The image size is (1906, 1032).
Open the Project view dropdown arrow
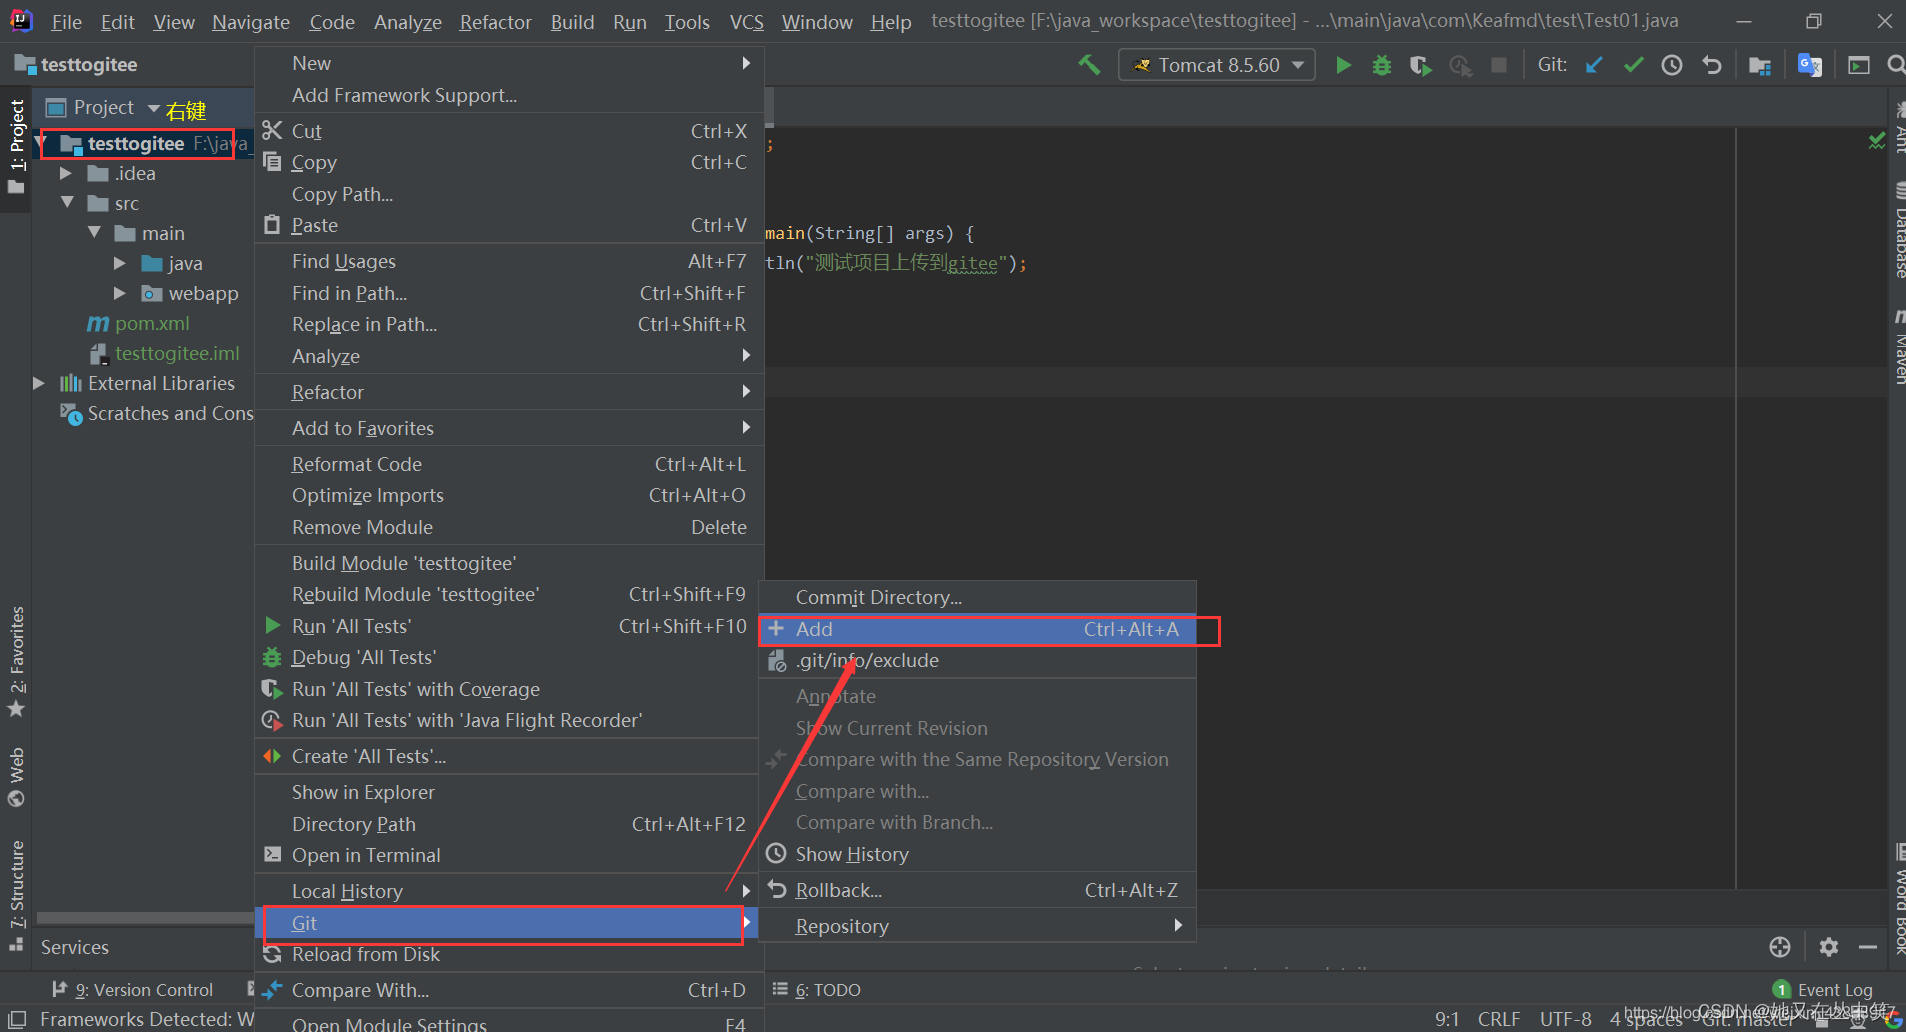[x=154, y=108]
